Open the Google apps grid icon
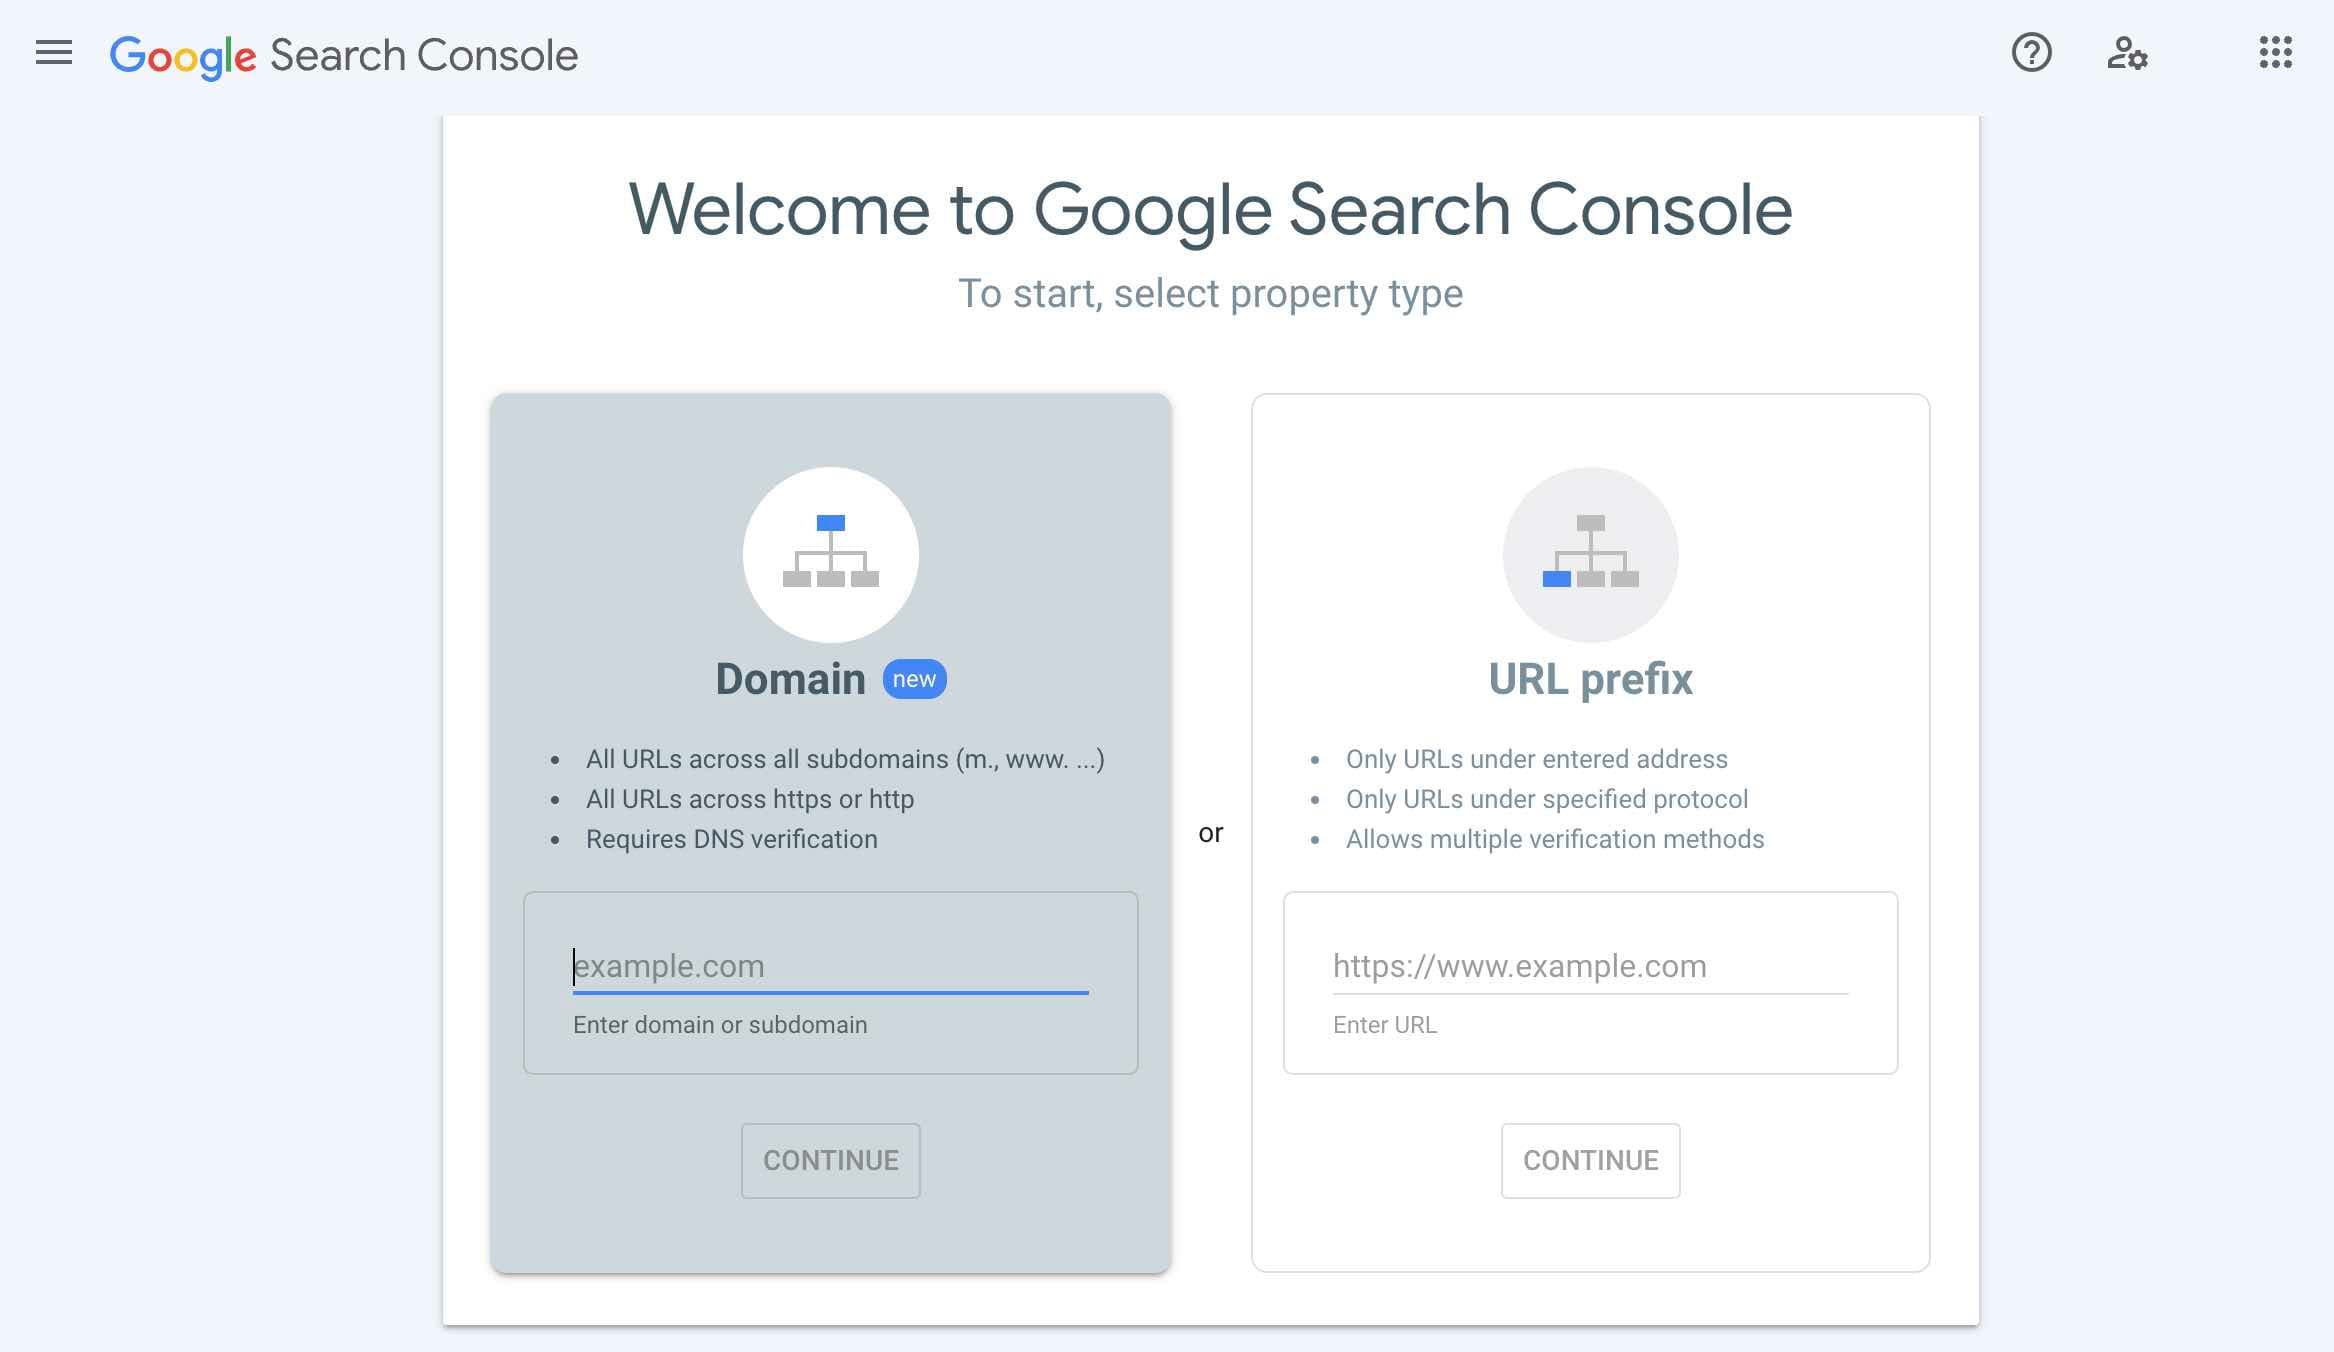This screenshot has width=2334, height=1352. click(x=2274, y=52)
